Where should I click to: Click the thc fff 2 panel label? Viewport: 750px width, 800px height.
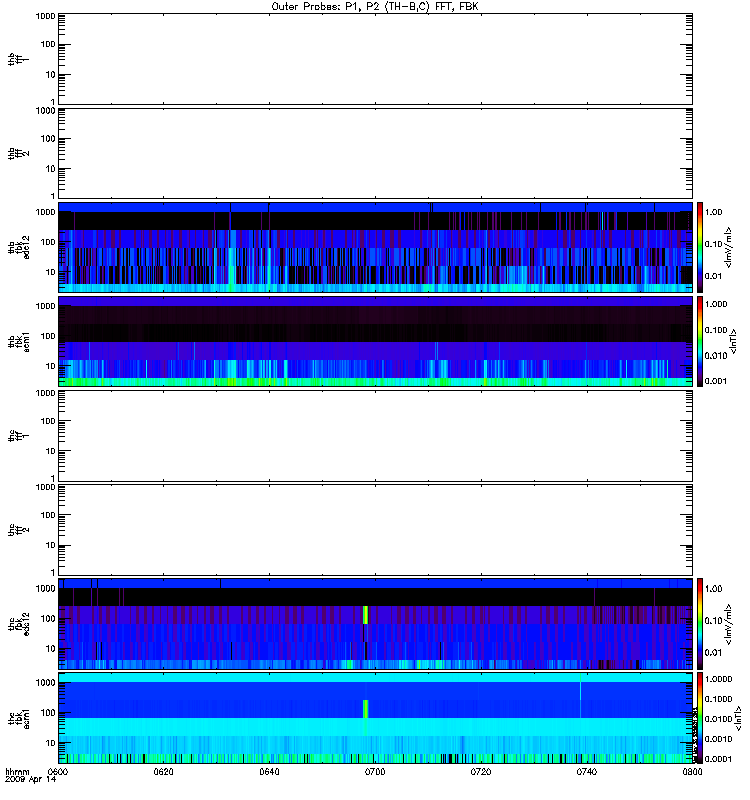(x=18, y=530)
